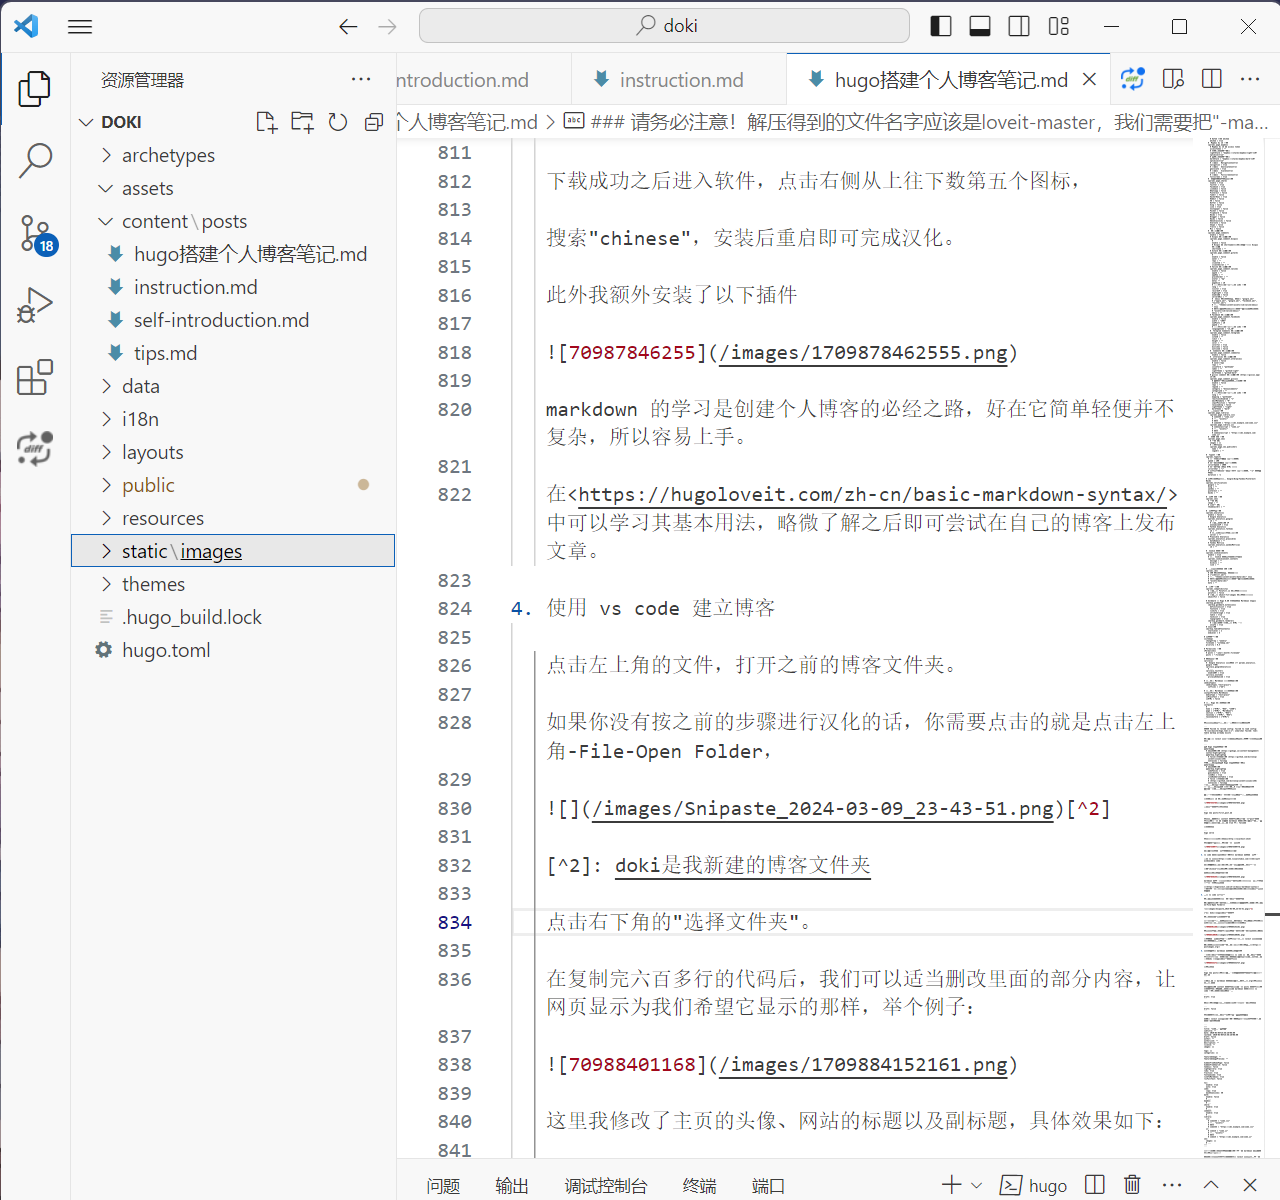Open the 调试控制台 debug console tab
Image resolution: width=1280 pixels, height=1200 pixels.
(606, 1185)
